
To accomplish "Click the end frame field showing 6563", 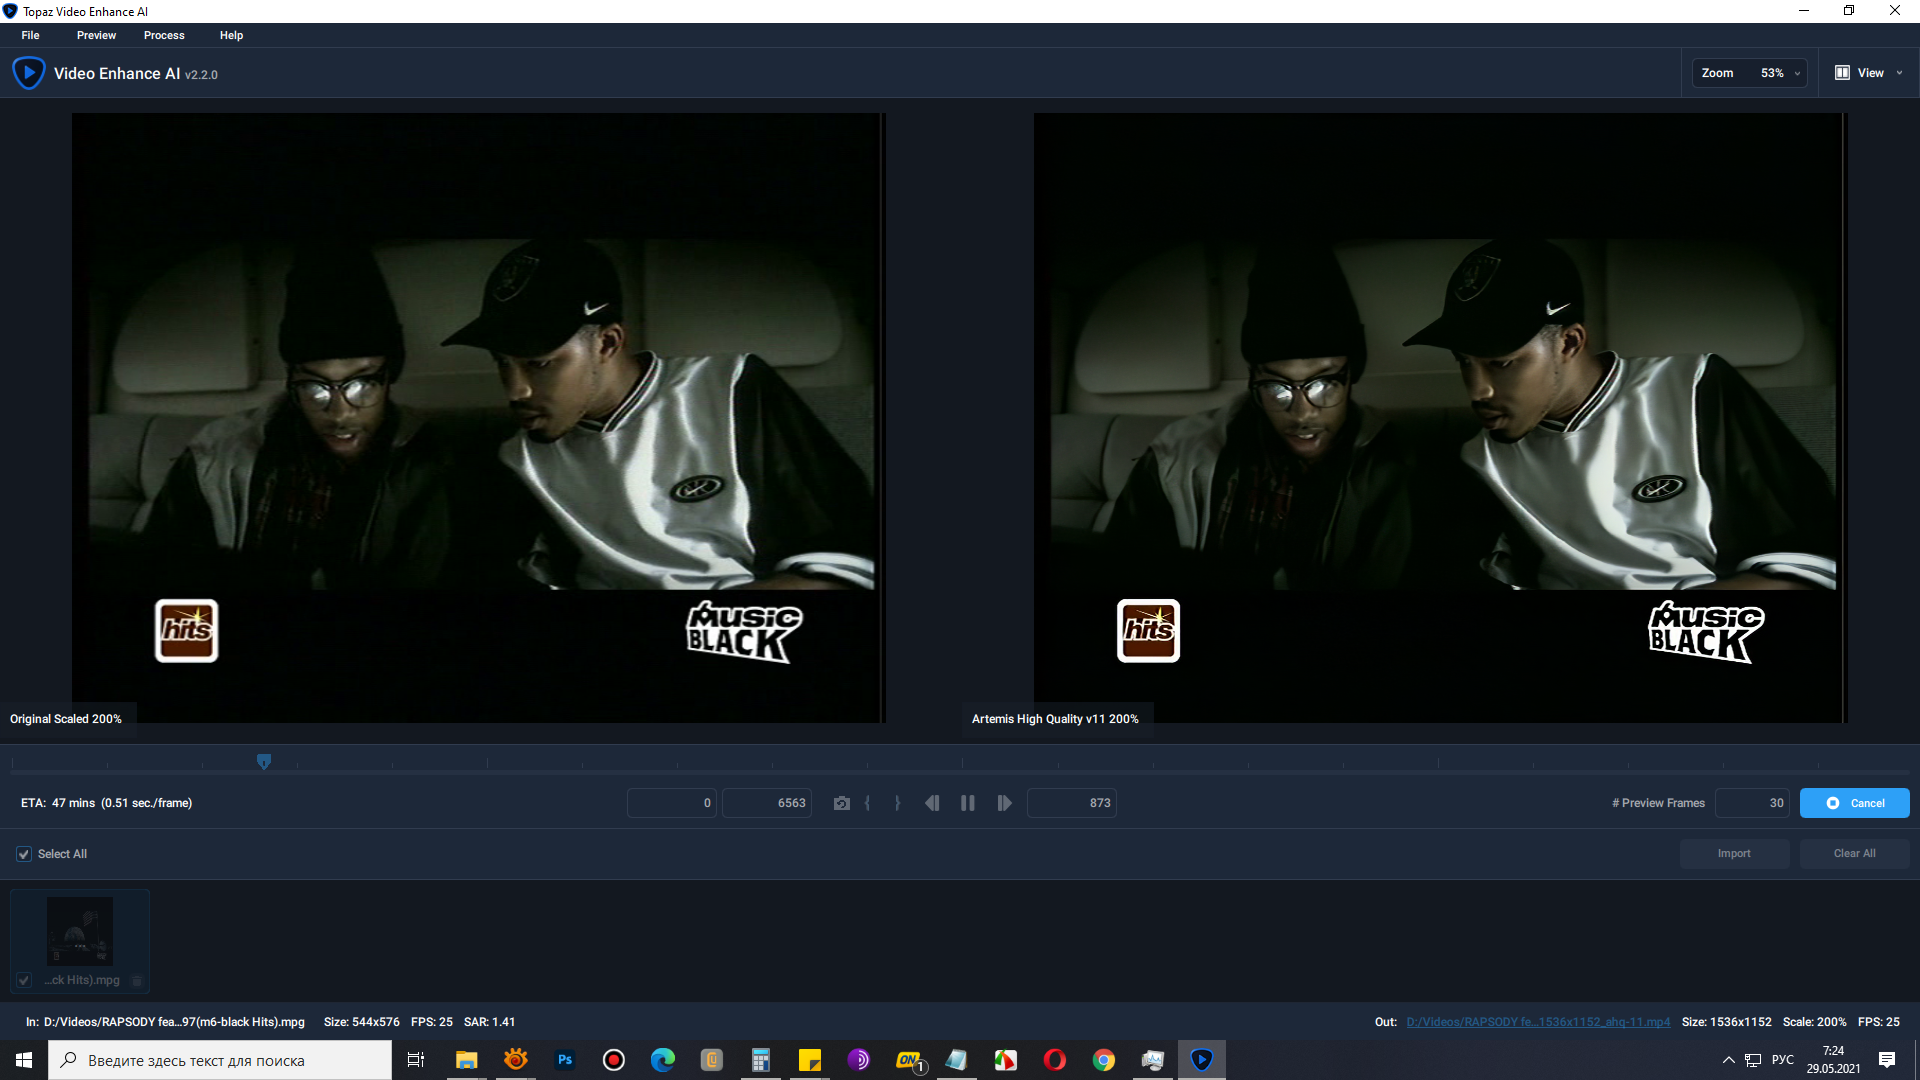I will point(767,803).
